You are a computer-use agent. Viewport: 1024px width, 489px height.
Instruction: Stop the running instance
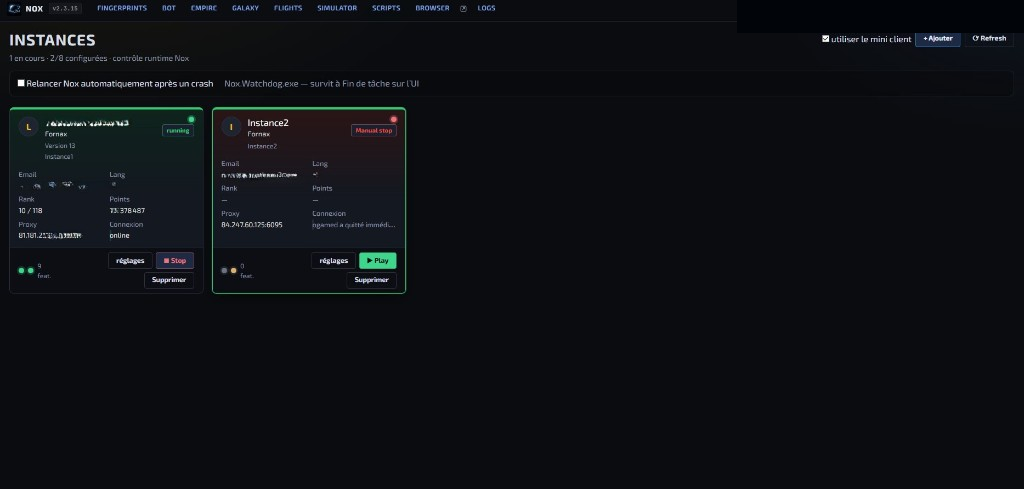pyautogui.click(x=175, y=260)
